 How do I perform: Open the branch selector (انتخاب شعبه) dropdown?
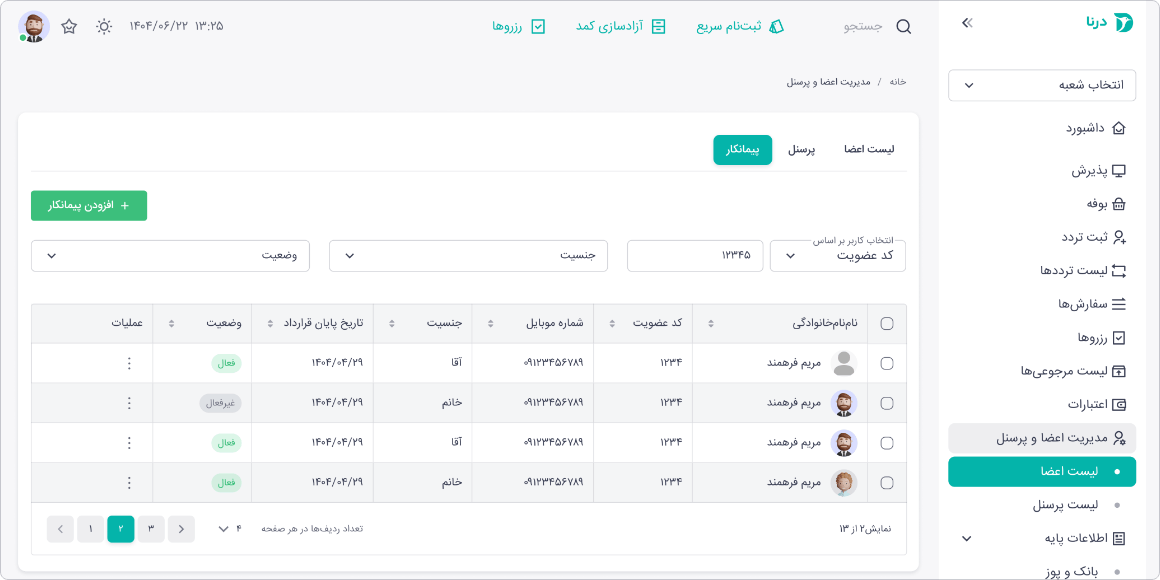(x=1042, y=85)
